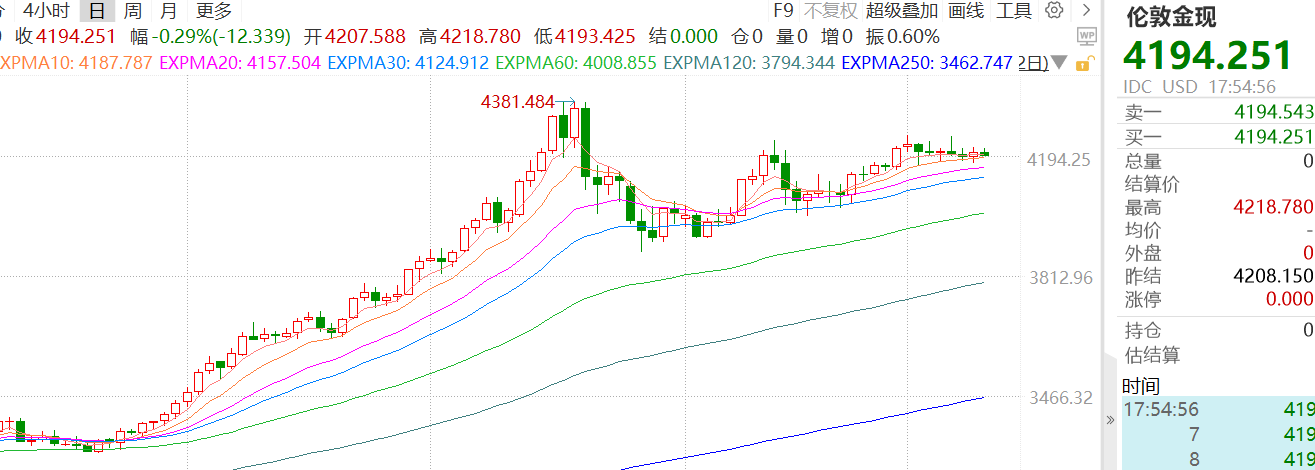Image resolution: width=1315 pixels, height=470 pixels.
Task: Click the F9 button
Action: [784, 11]
